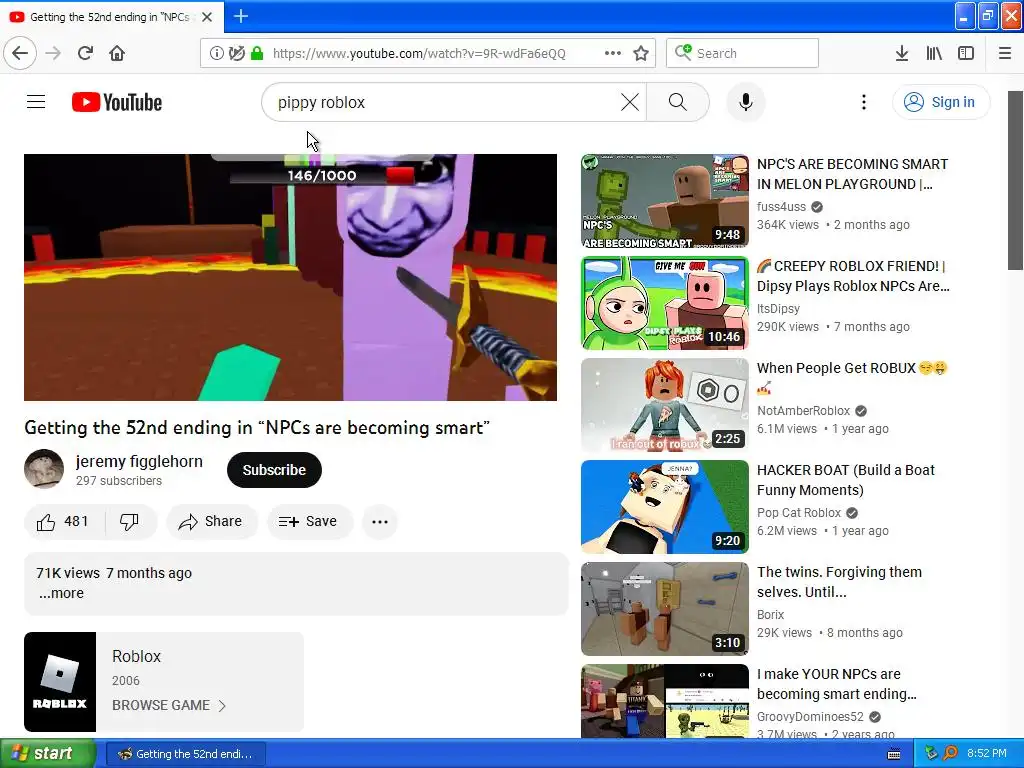This screenshot has height=768, width=1024.
Task: Bookmark this page with the star icon
Action: (641, 53)
